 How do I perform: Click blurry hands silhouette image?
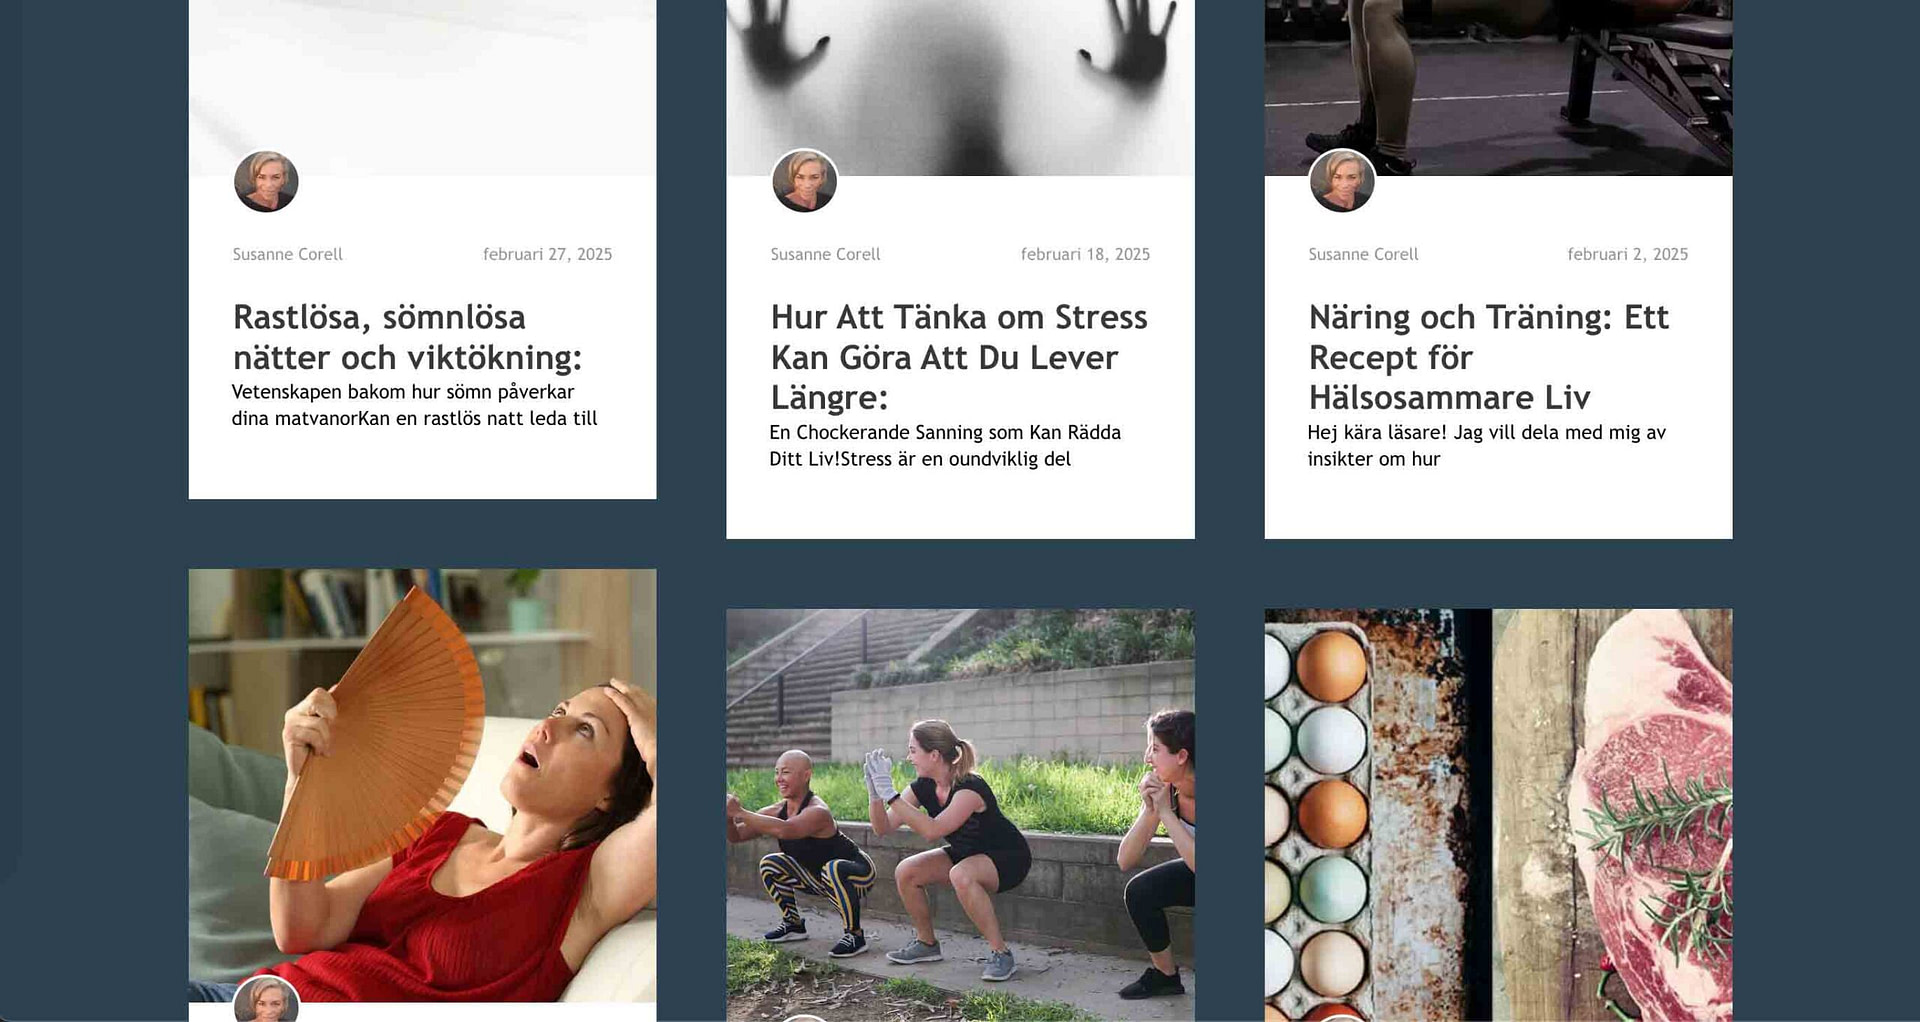pyautogui.click(x=960, y=88)
